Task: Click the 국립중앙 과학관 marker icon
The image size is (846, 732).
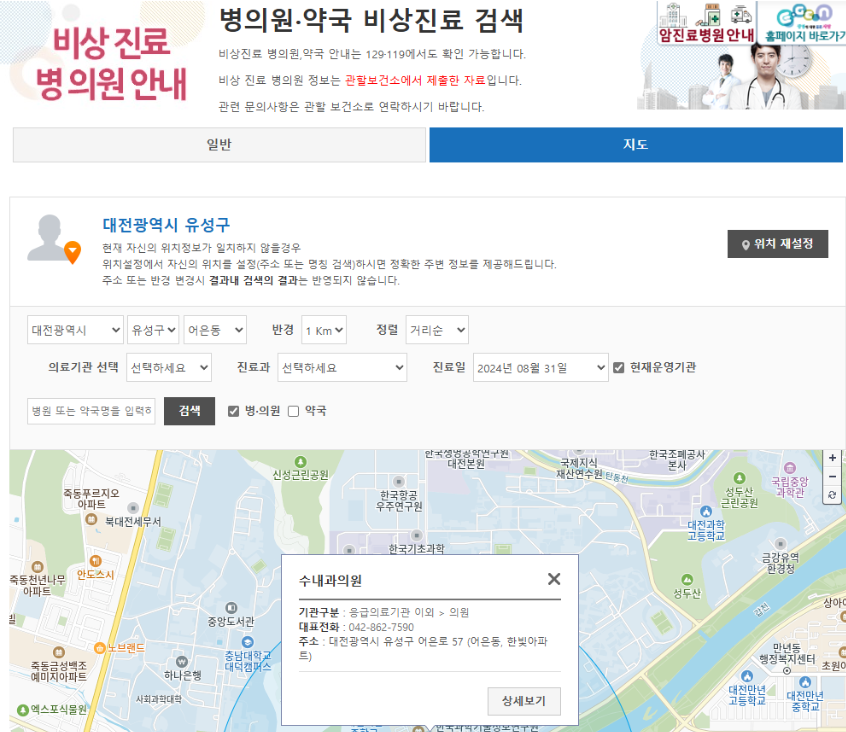Action: point(790,467)
